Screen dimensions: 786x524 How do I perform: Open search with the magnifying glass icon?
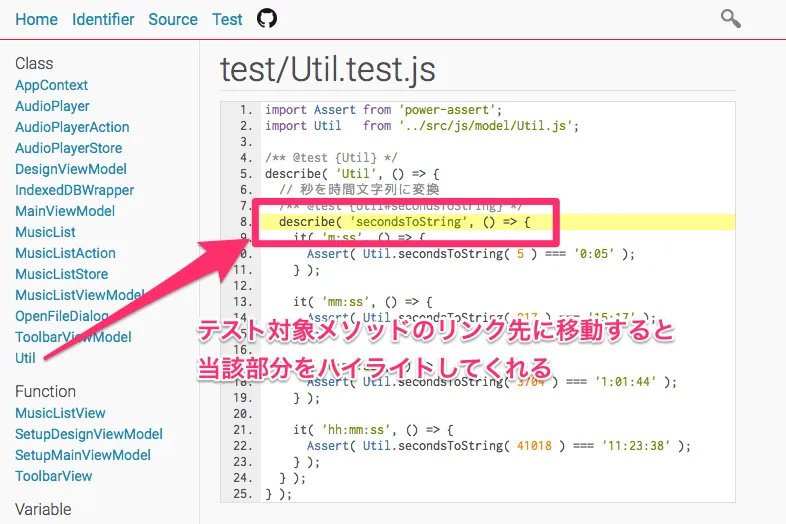731,18
